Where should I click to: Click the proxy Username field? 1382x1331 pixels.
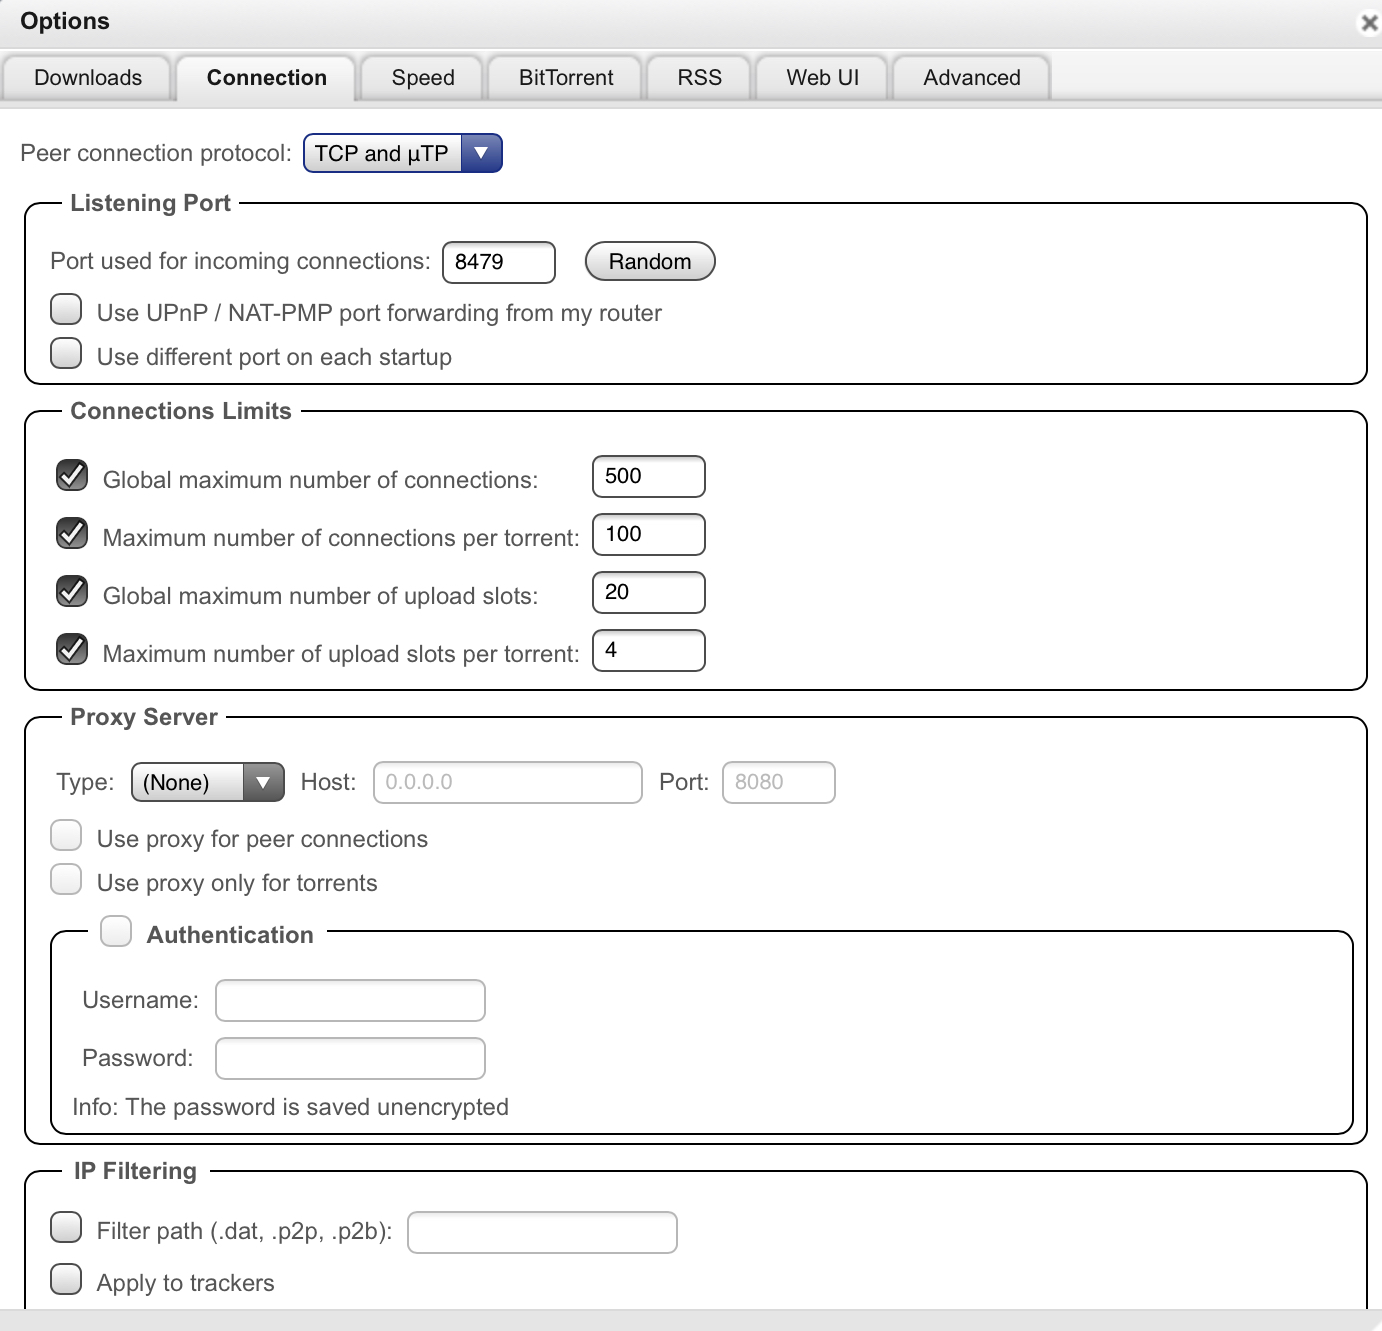[349, 1000]
